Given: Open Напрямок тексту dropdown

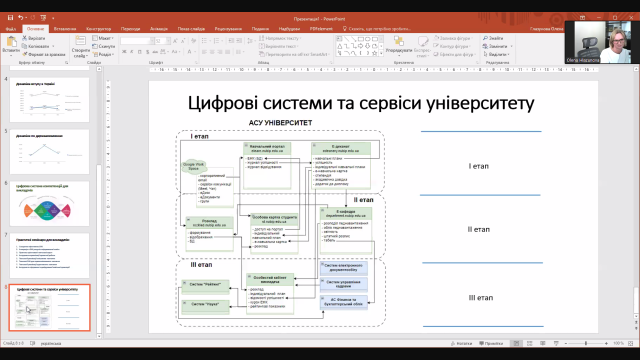Looking at the screenshot, I should click(281, 38).
